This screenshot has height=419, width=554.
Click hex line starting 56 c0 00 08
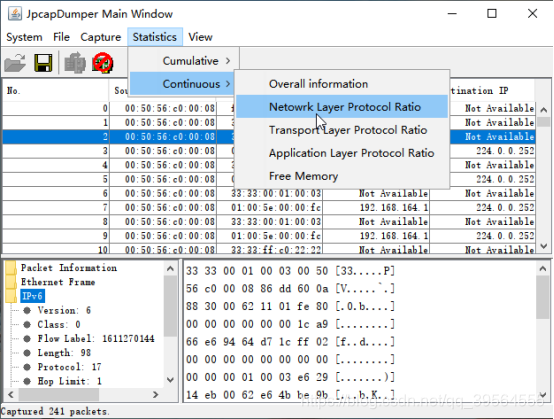pyautogui.click(x=290, y=289)
